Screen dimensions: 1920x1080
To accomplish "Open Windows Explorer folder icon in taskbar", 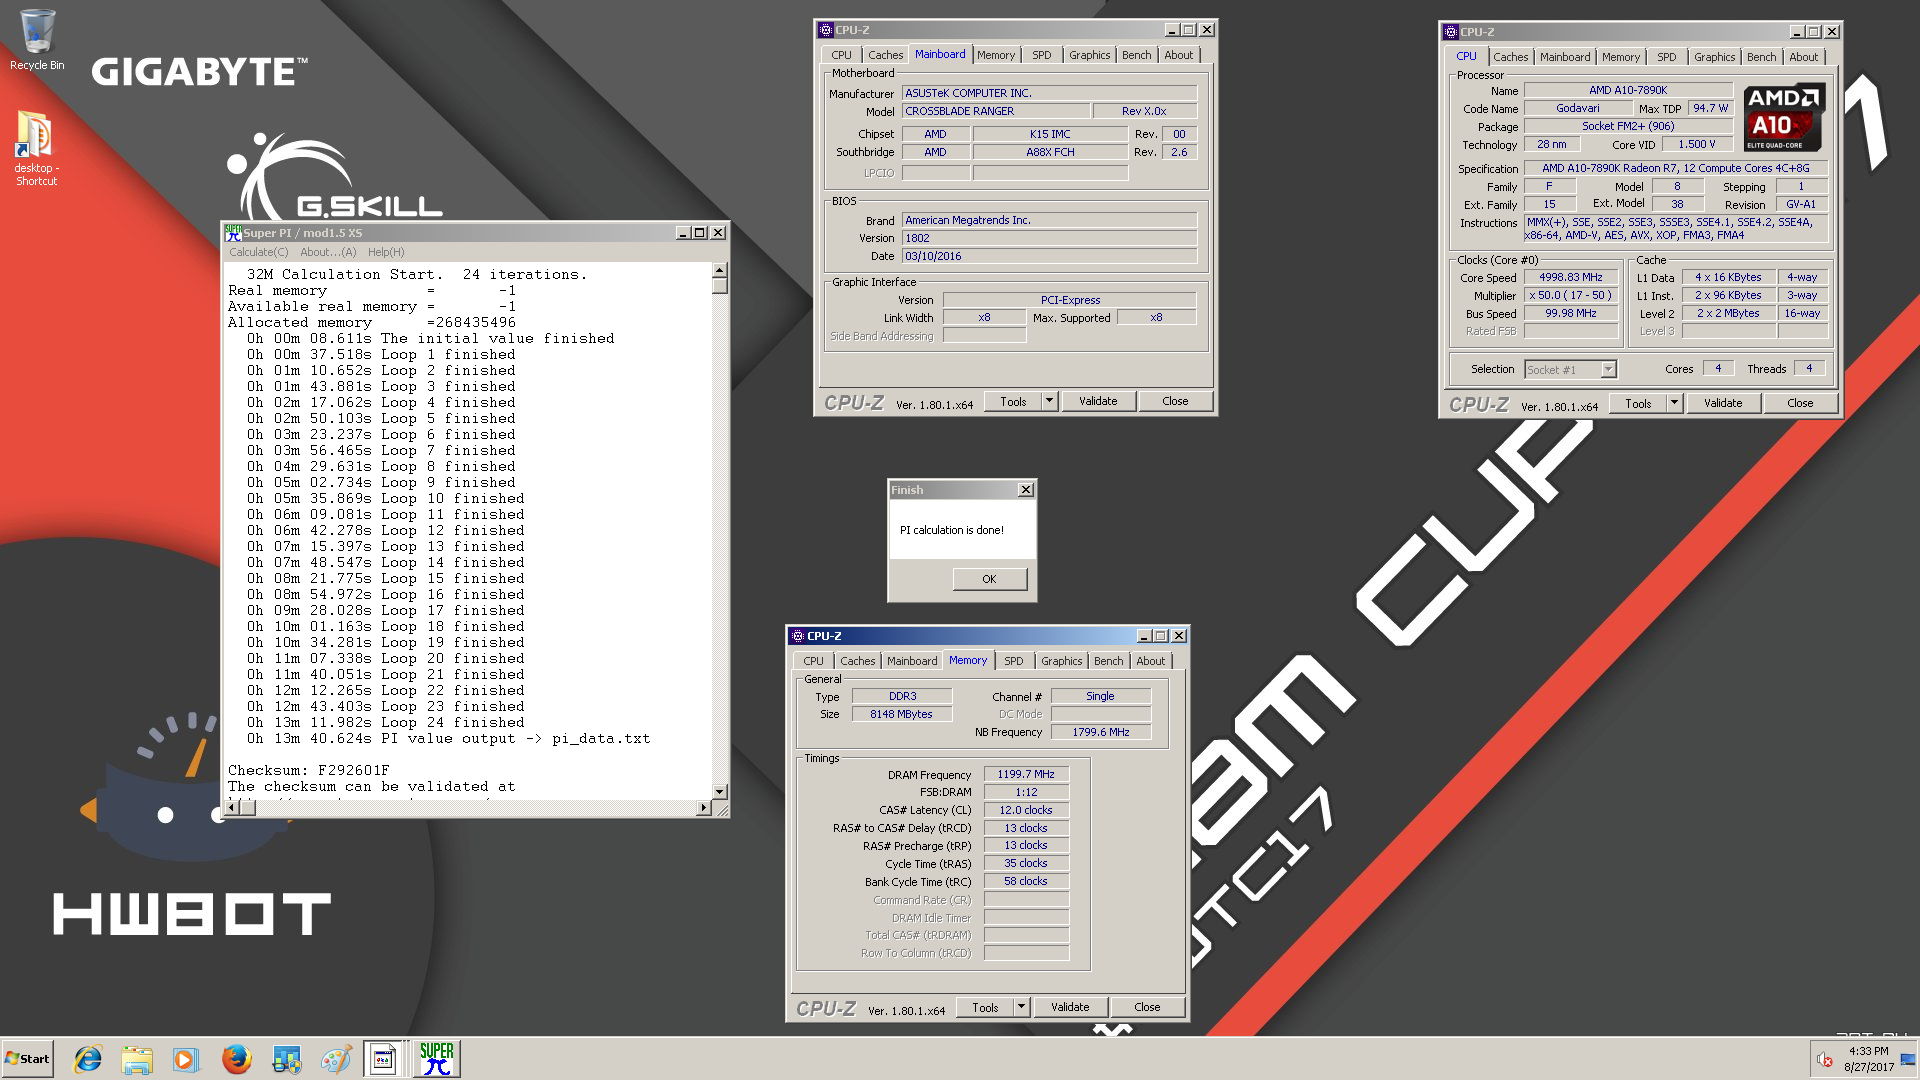I will [x=137, y=1059].
